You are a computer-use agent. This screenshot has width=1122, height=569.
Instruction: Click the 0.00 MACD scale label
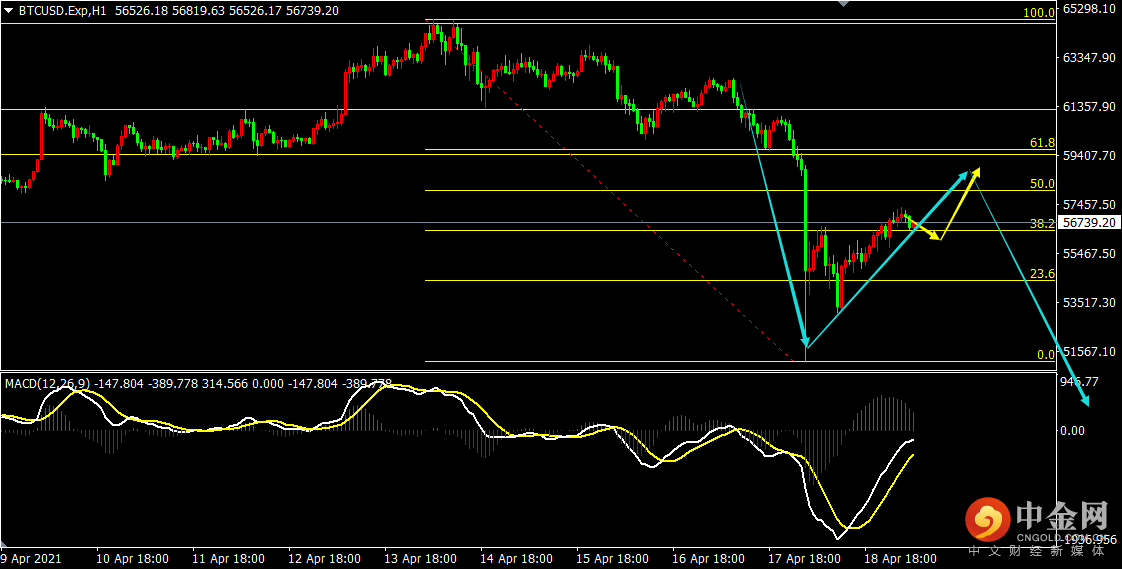click(1074, 430)
